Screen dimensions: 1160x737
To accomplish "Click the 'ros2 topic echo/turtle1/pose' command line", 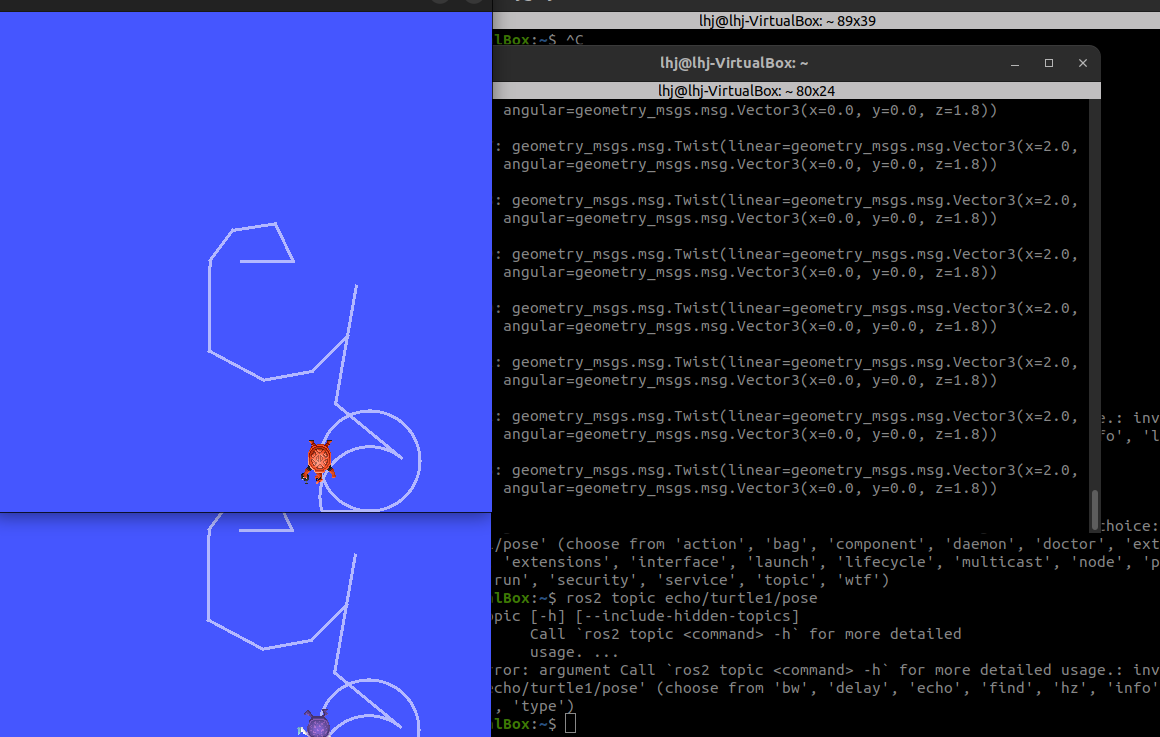I will [x=692, y=598].
